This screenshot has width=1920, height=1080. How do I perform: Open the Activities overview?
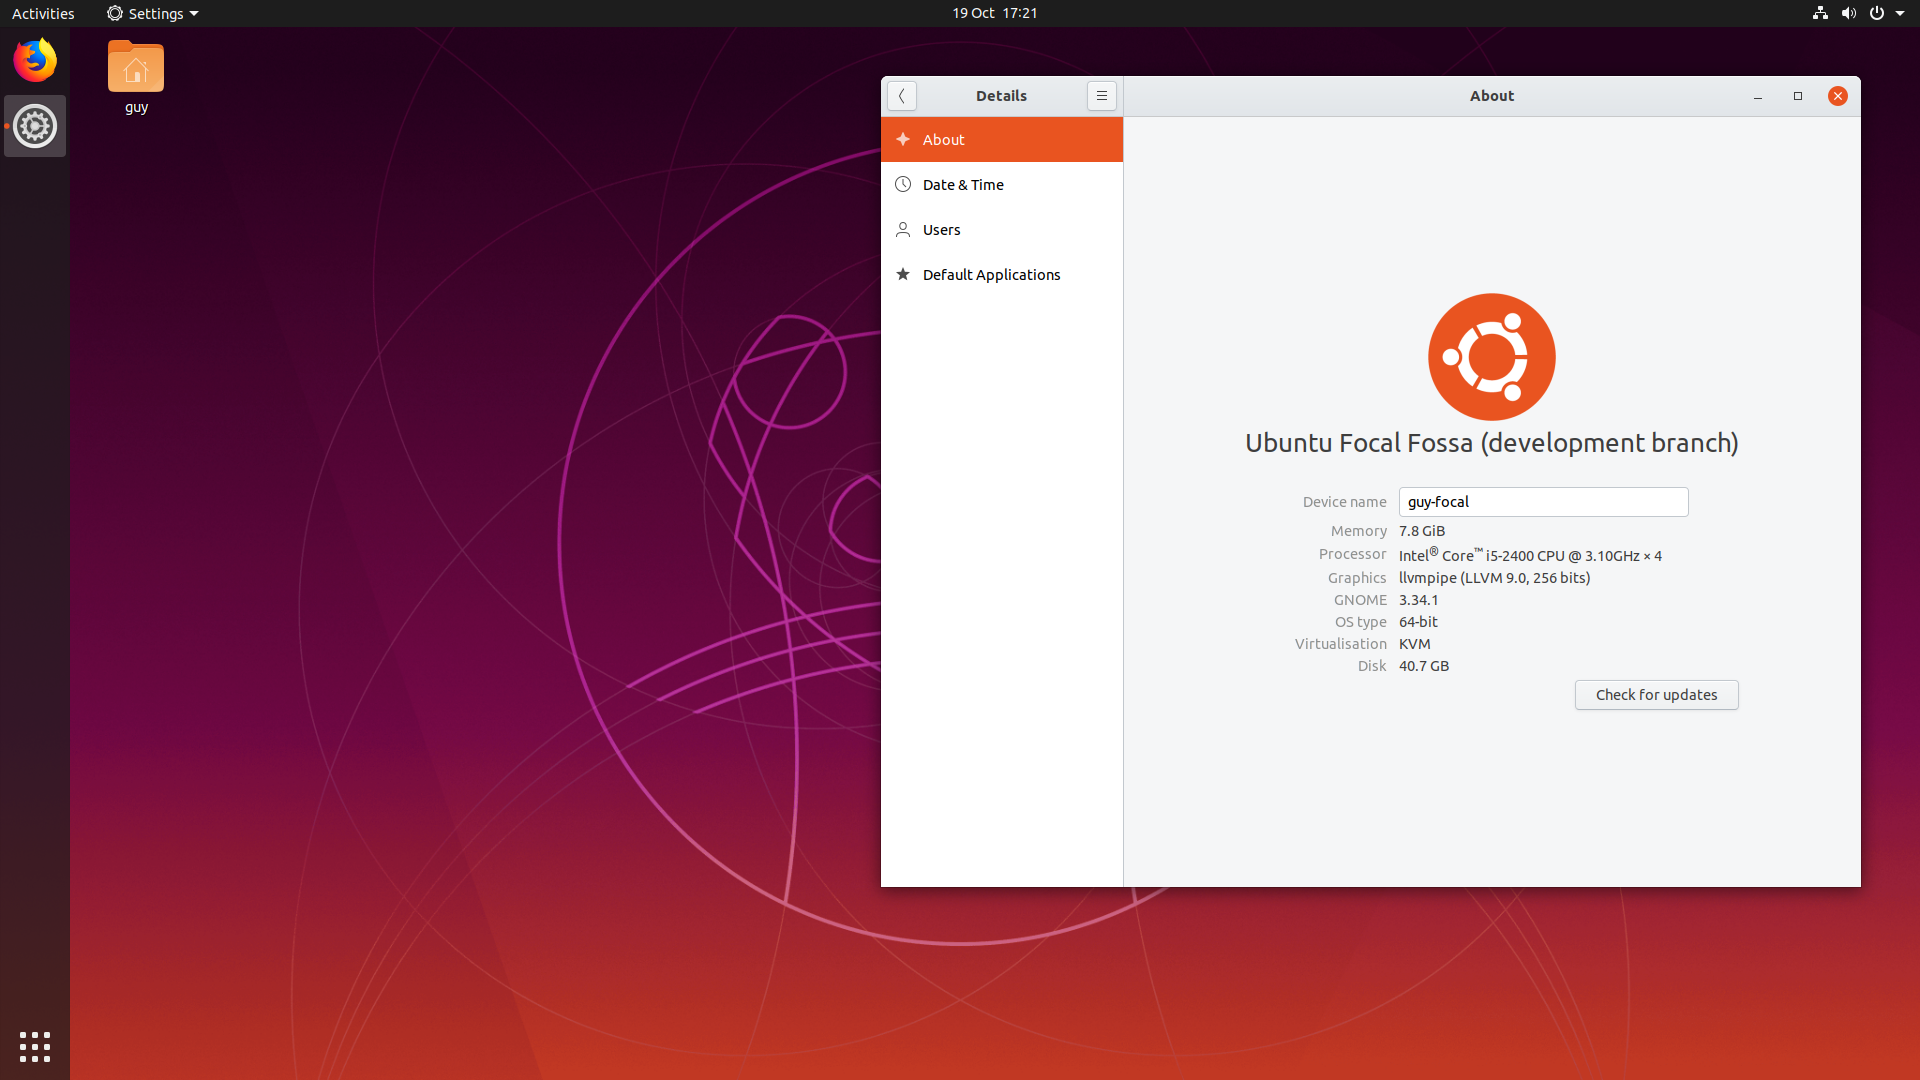click(x=43, y=13)
